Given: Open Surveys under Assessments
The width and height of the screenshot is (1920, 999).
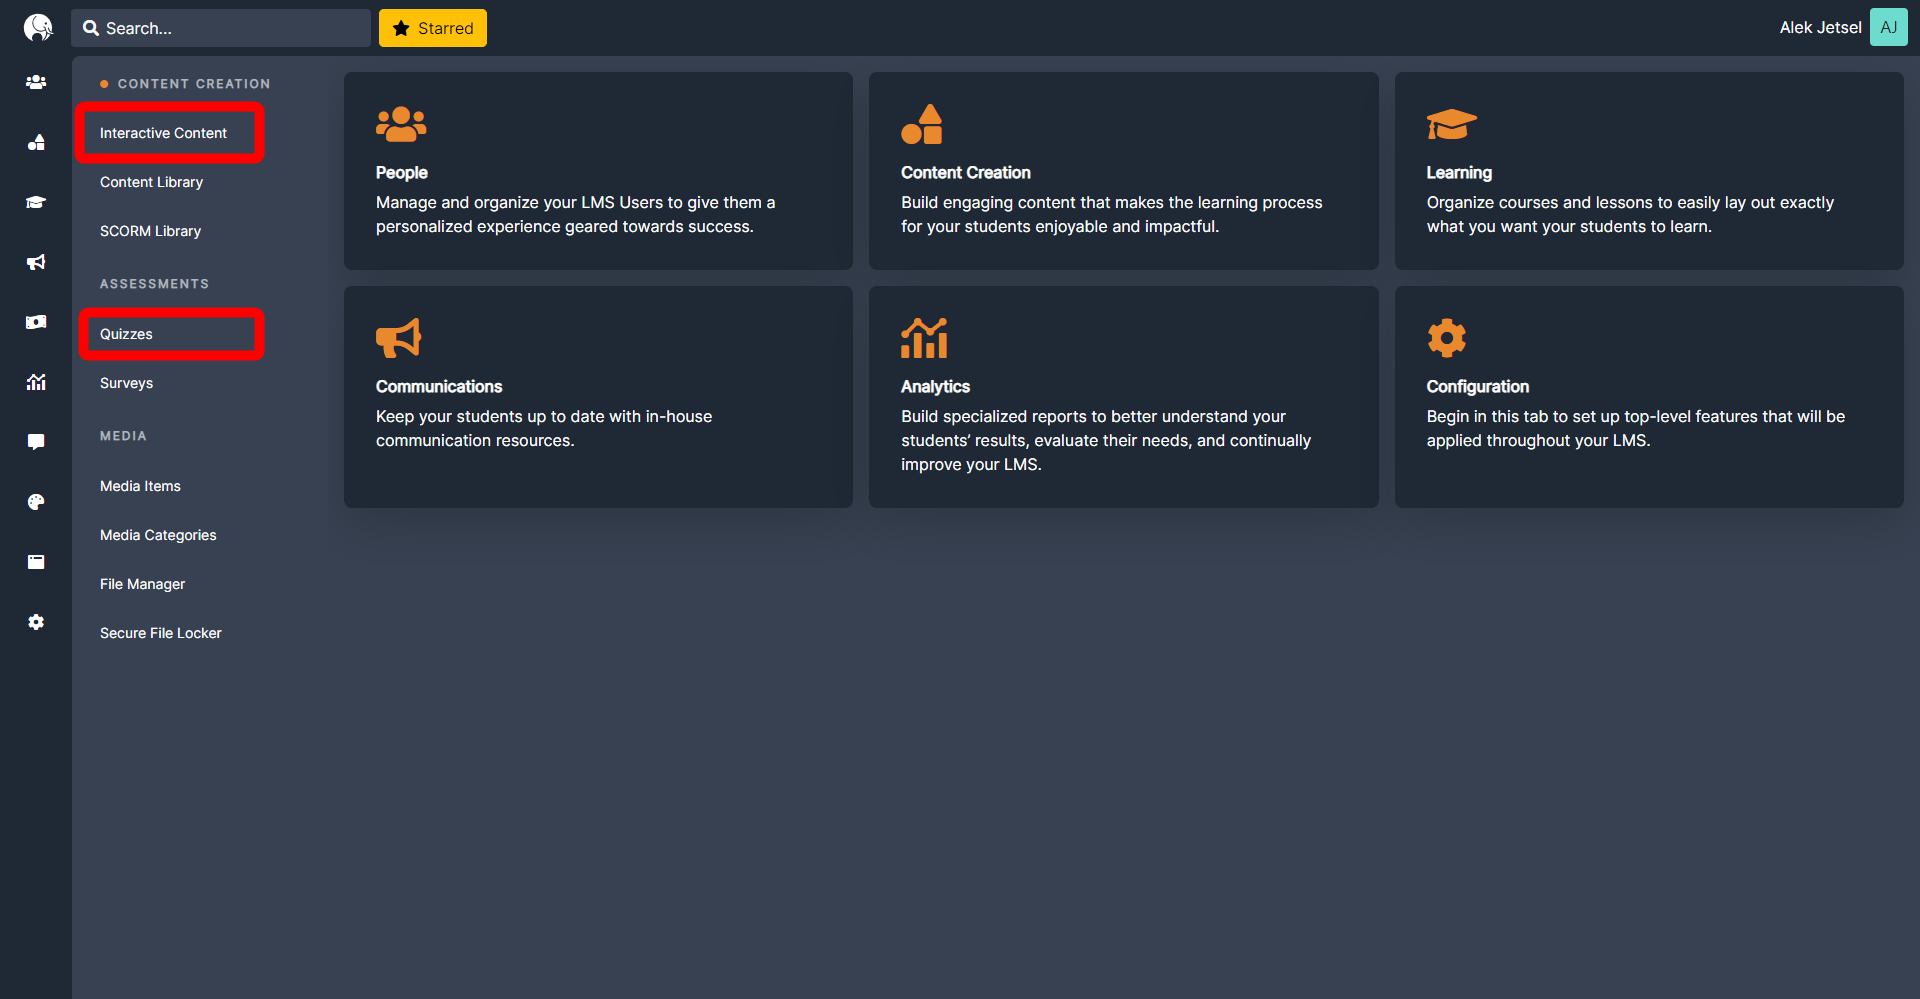Looking at the screenshot, I should tap(126, 383).
